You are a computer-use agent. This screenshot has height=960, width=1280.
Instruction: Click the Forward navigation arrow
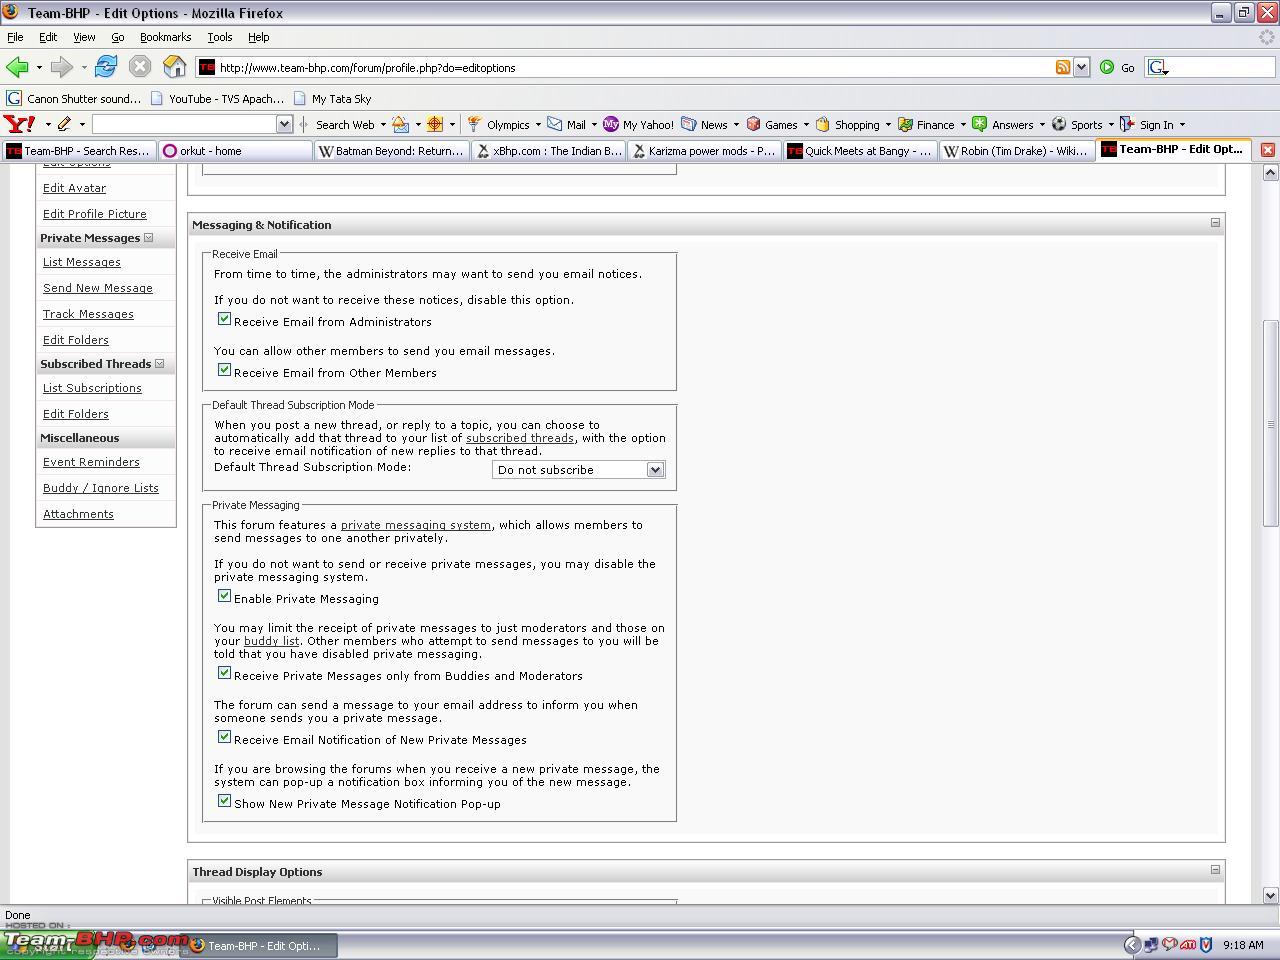coord(62,67)
